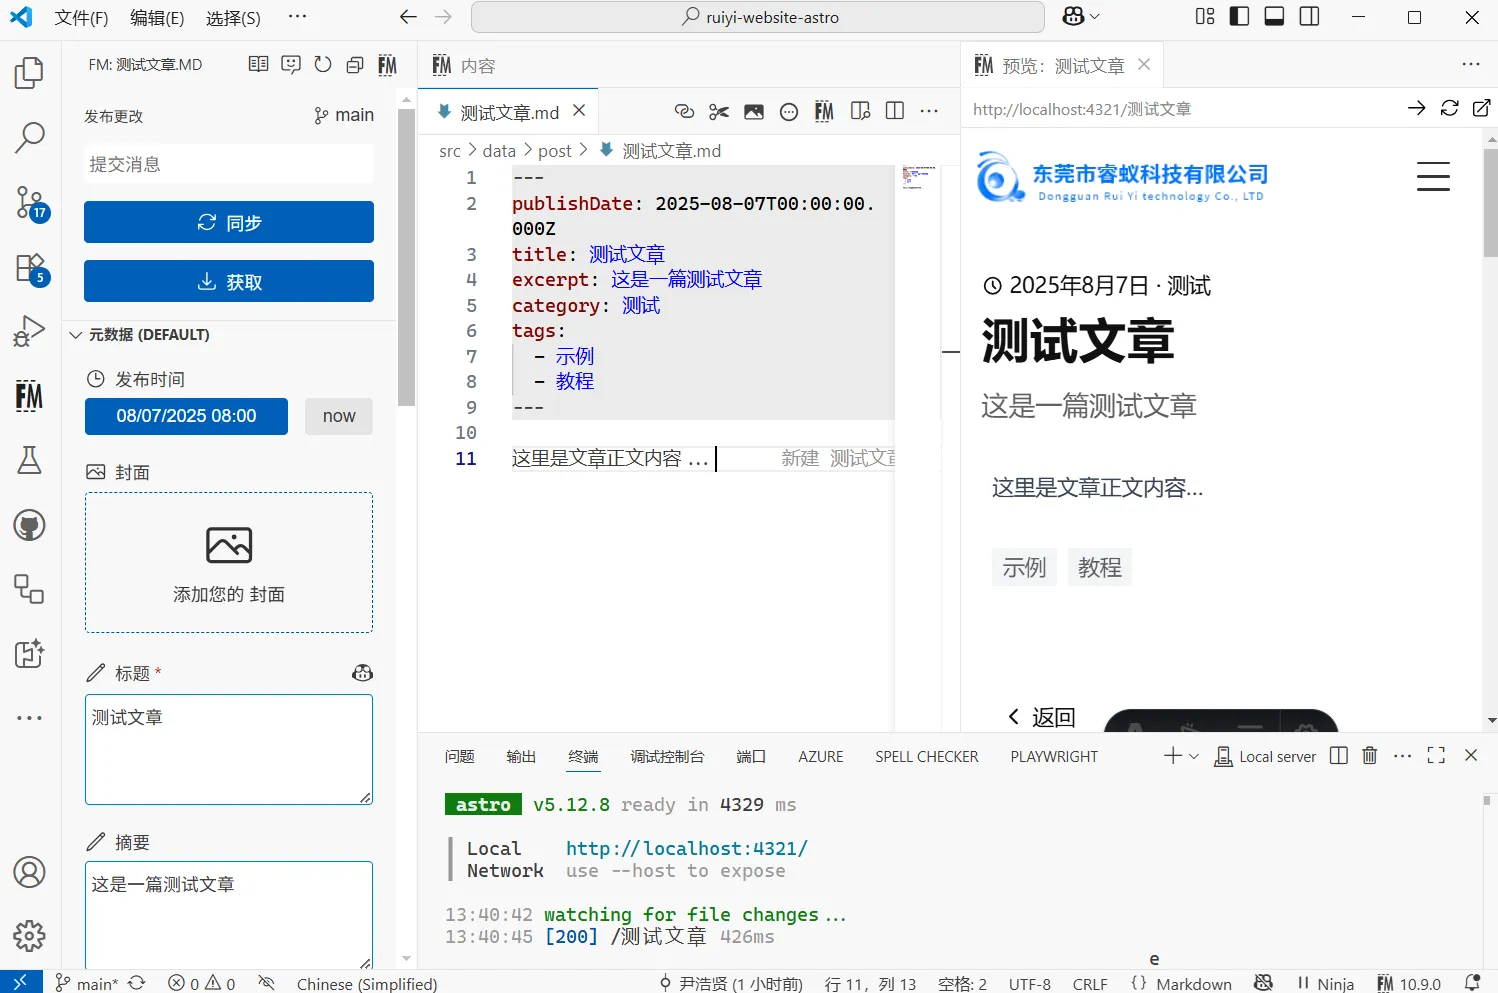Open the Search view in activity bar
1498x993 pixels.
(x=30, y=137)
